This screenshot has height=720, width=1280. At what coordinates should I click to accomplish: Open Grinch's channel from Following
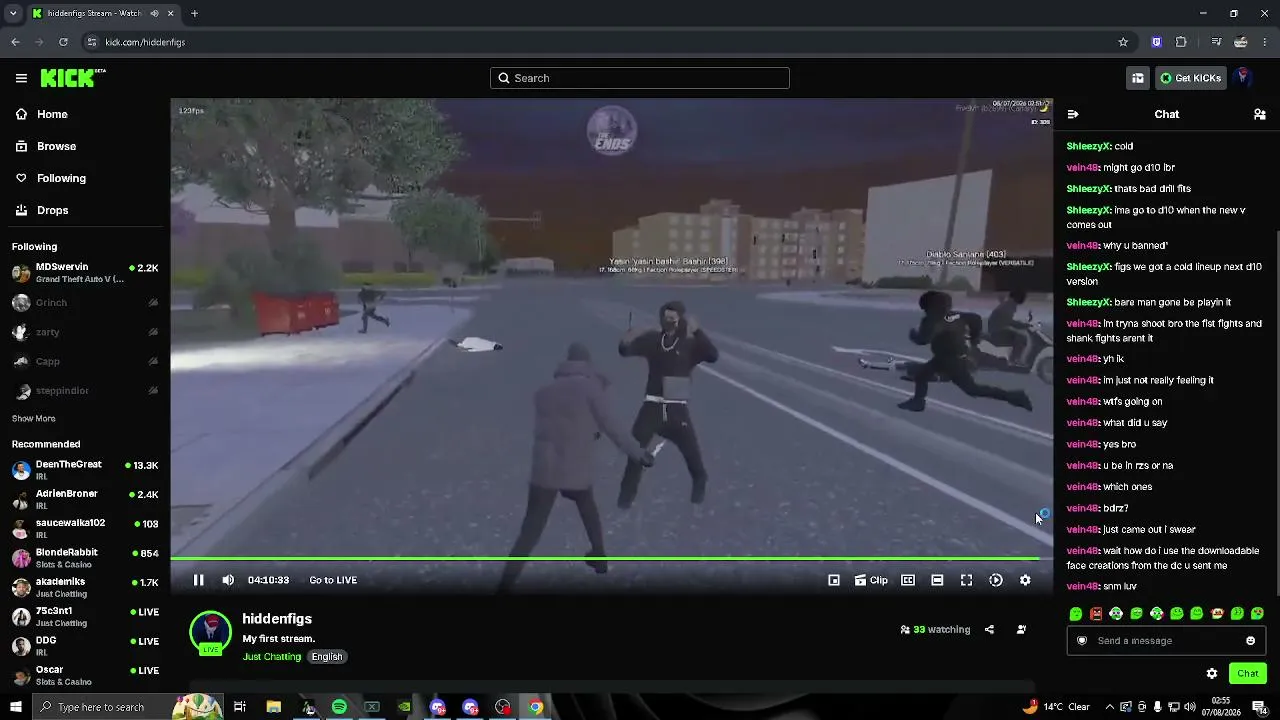pos(85,302)
